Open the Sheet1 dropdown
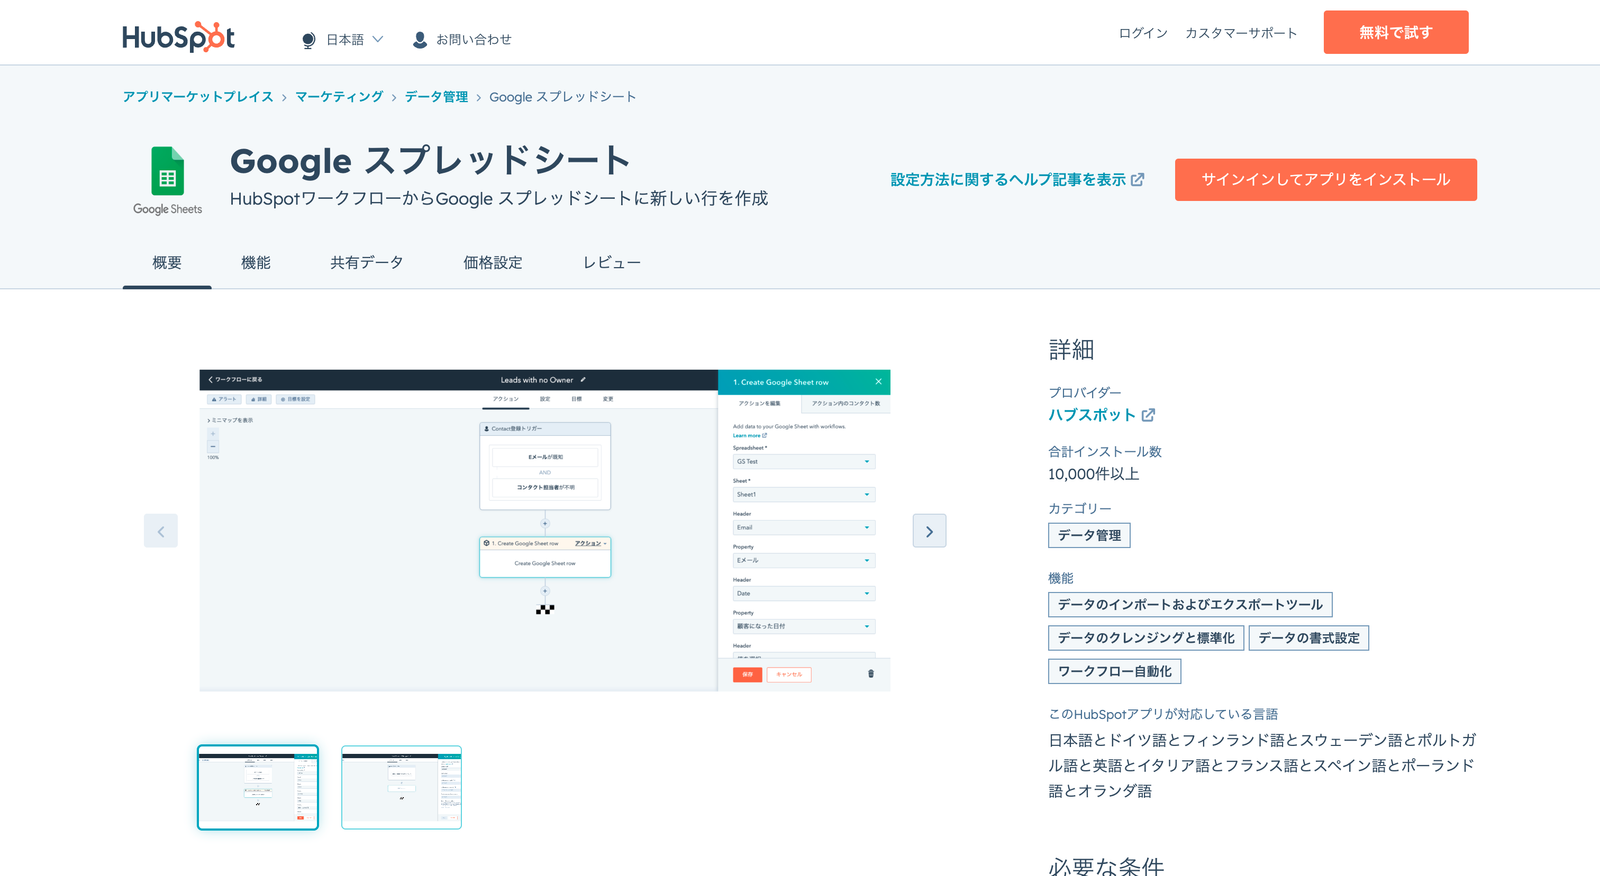This screenshot has height=876, width=1600. pyautogui.click(x=804, y=495)
